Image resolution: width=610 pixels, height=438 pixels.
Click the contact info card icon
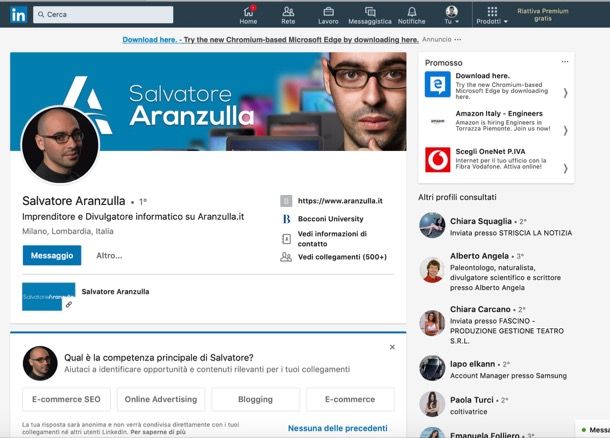click(x=286, y=239)
